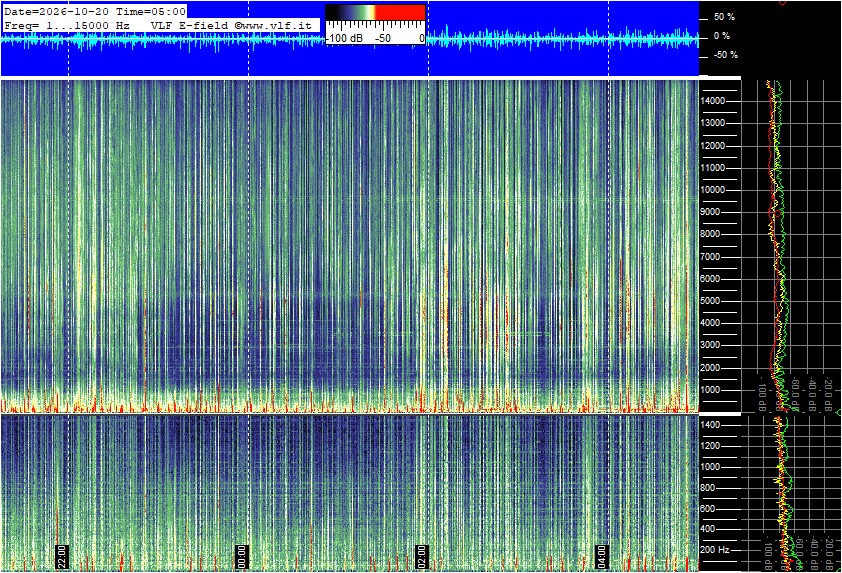Click the 1200 label on lower spectrogram axis
Image resolution: width=842 pixels, height=573 pixels.
[x=710, y=446]
